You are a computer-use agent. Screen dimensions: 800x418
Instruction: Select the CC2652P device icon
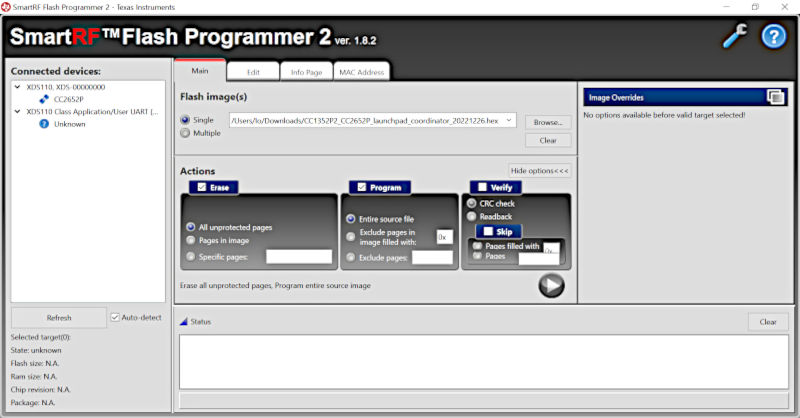pos(44,99)
